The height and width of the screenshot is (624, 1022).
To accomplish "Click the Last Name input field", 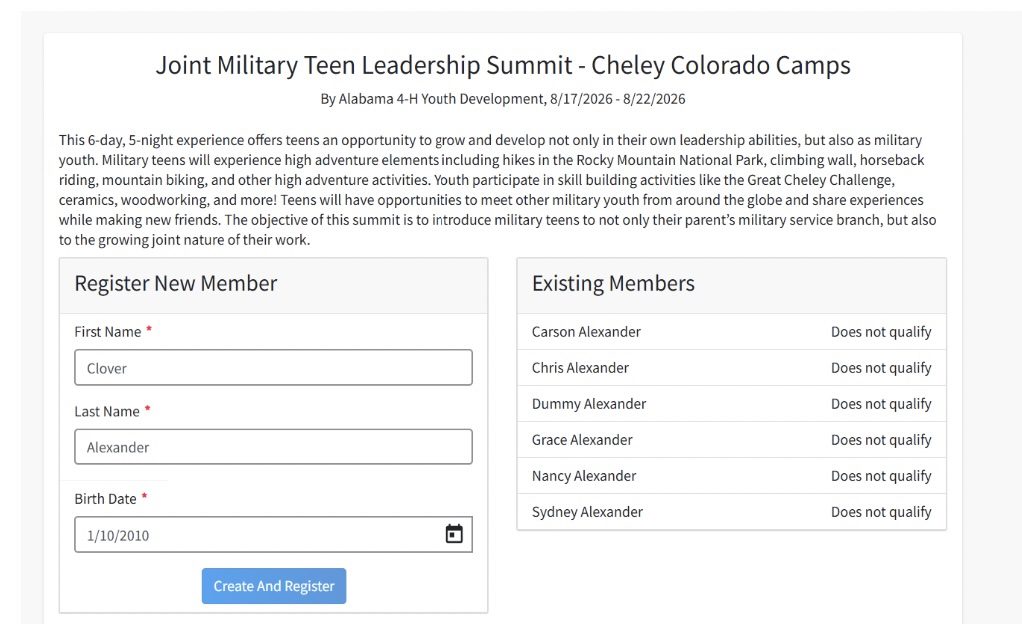I will 273,447.
